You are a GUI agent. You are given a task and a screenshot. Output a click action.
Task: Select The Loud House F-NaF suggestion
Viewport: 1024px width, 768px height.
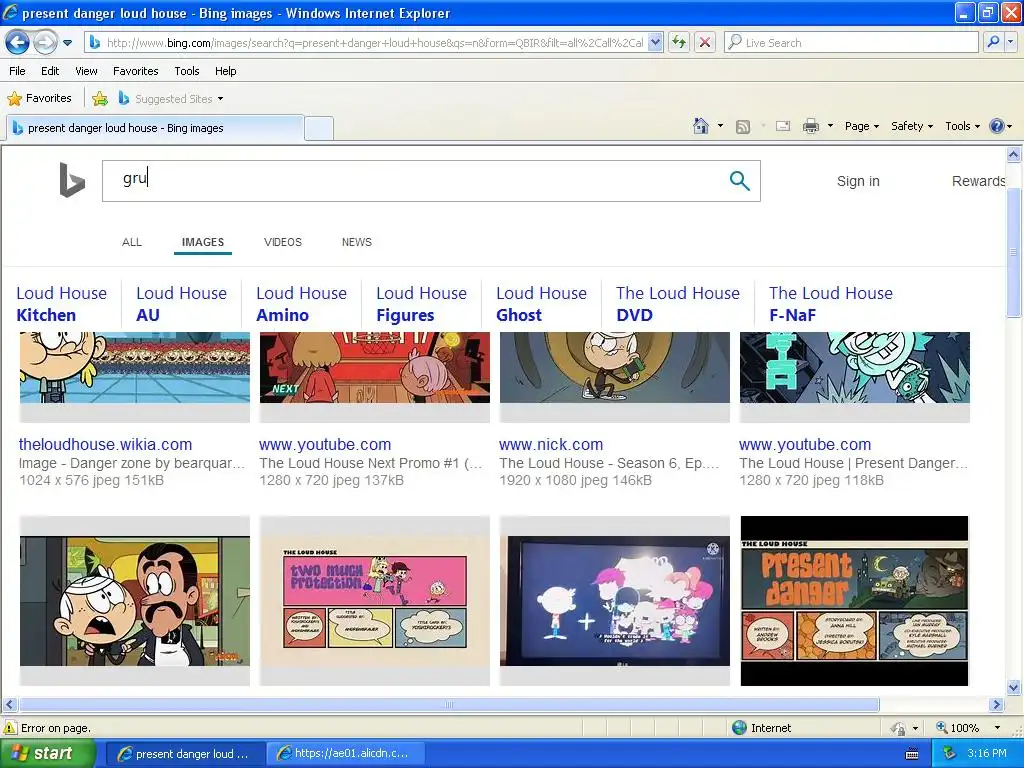coord(830,304)
